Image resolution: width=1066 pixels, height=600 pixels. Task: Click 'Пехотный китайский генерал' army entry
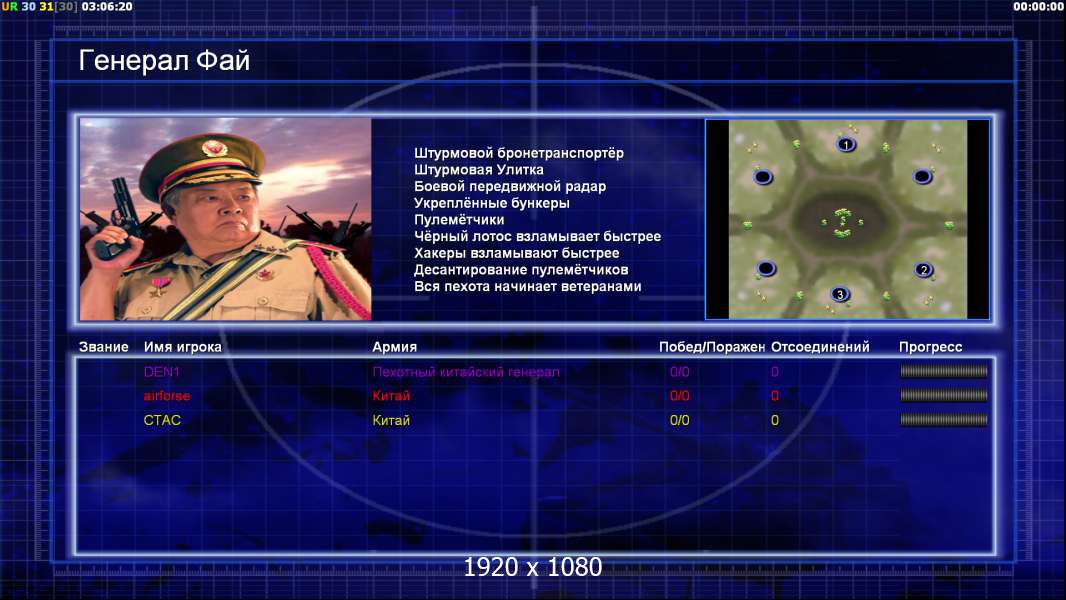pos(466,372)
